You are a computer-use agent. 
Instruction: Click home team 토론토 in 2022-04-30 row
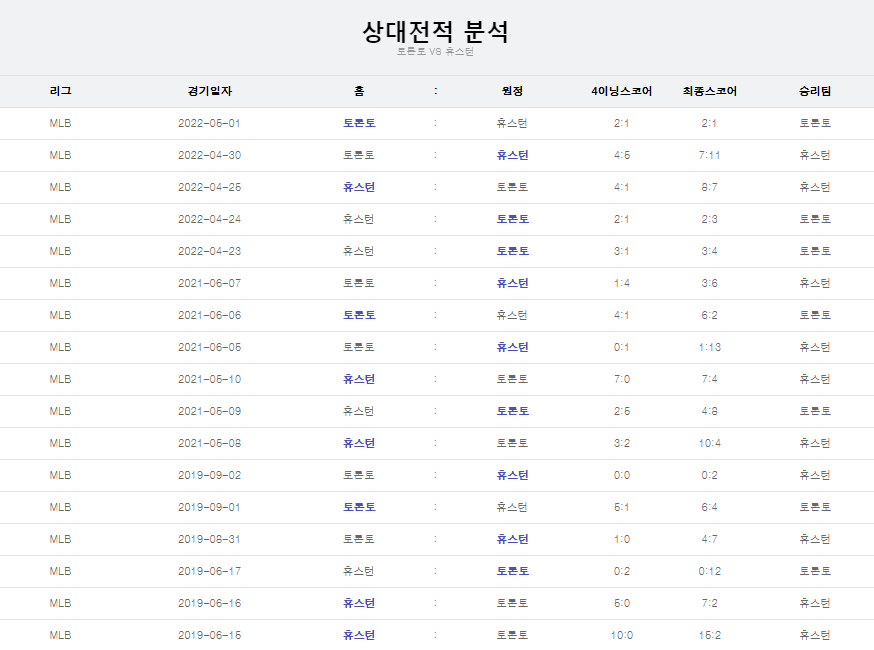click(x=359, y=156)
